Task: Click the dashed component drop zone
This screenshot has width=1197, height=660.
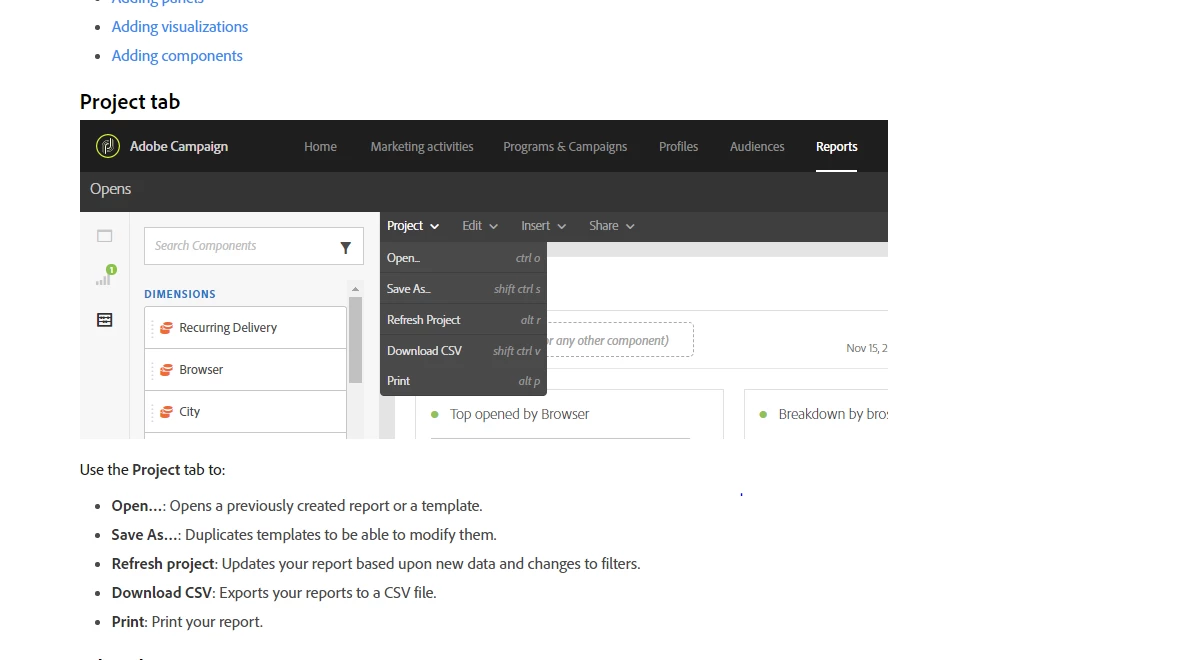Action: (620, 340)
